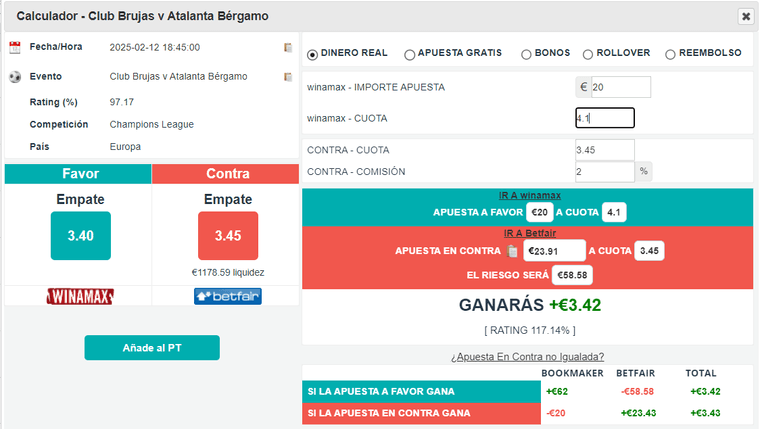Follow the IR A Betfair link
760x429 pixels.
530,233
